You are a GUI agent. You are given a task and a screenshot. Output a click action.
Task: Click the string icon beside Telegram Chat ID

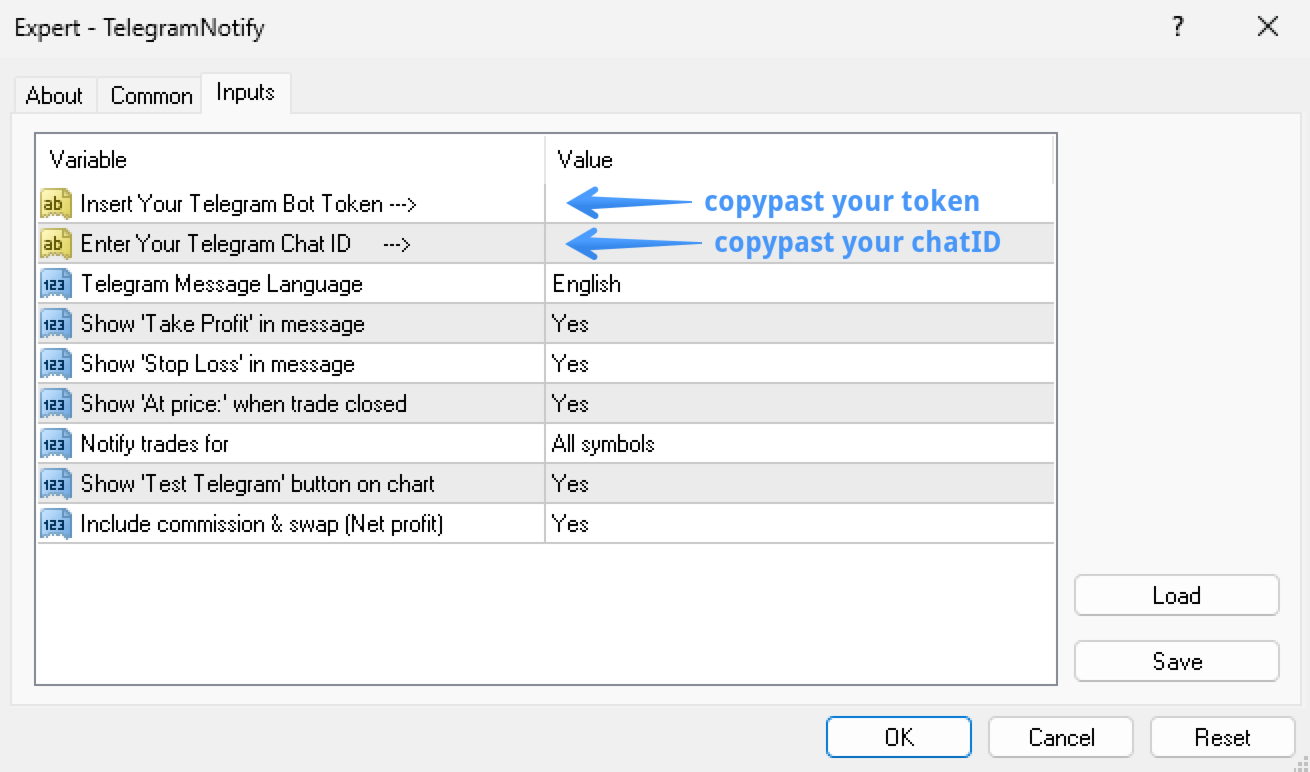click(x=56, y=244)
